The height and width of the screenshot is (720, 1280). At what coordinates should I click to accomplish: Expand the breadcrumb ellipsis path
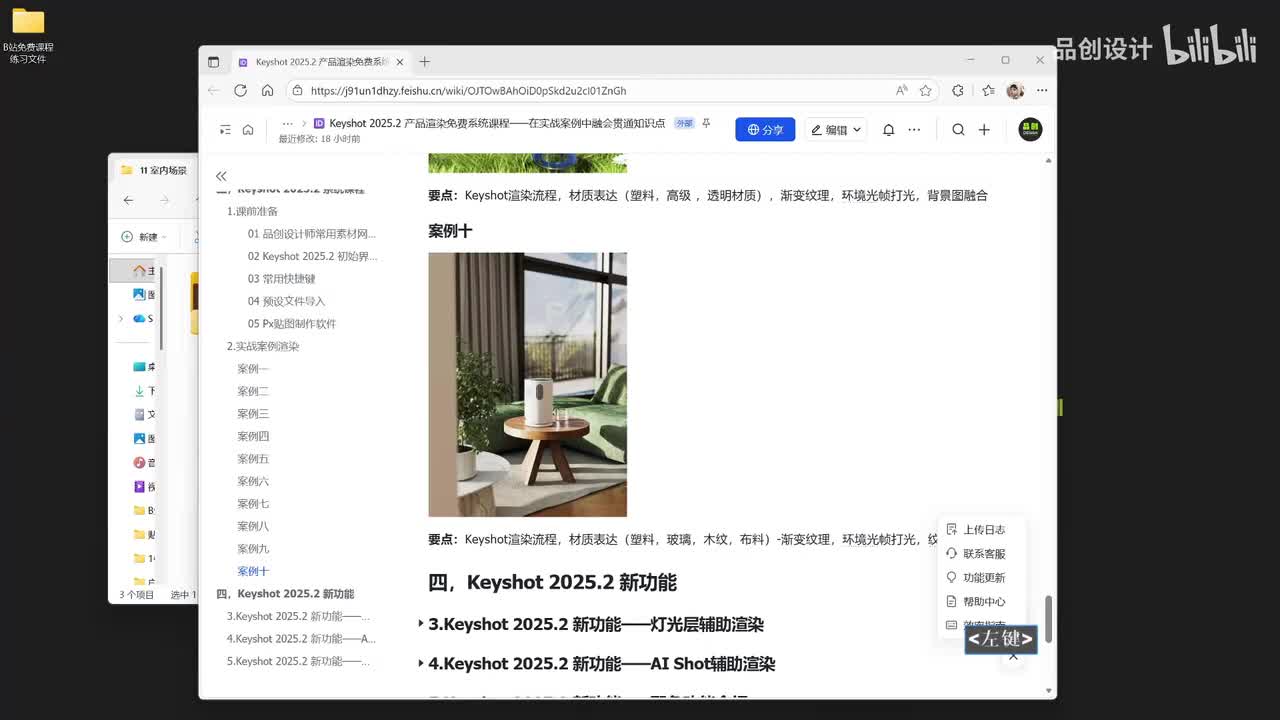coord(288,124)
